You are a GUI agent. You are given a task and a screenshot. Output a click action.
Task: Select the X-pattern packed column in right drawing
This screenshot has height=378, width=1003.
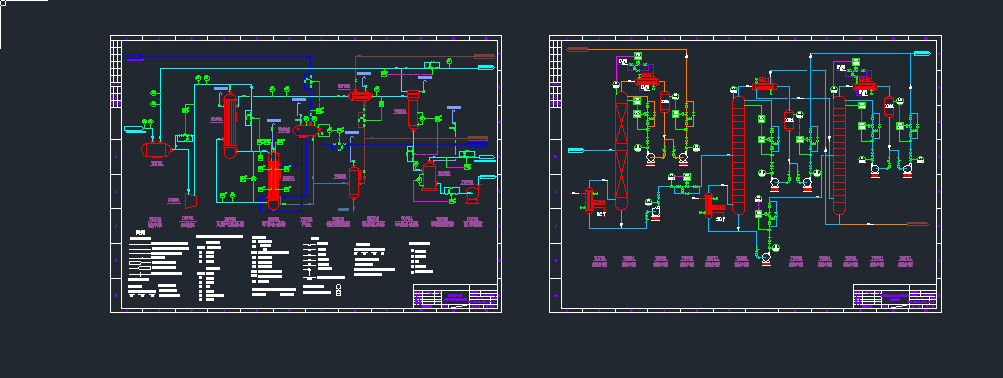621,151
